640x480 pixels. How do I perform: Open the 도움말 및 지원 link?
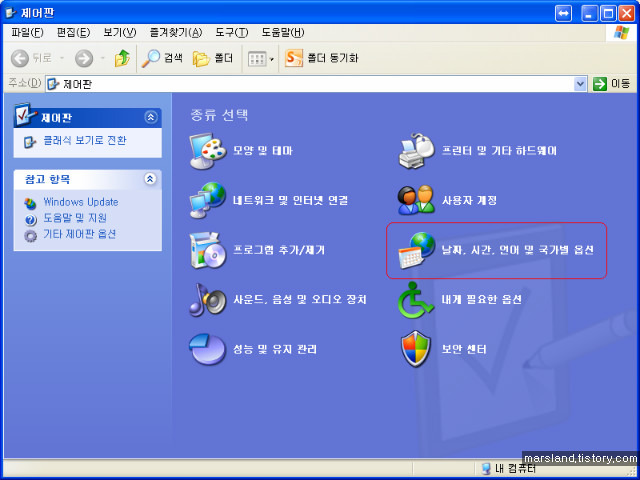tap(75, 218)
